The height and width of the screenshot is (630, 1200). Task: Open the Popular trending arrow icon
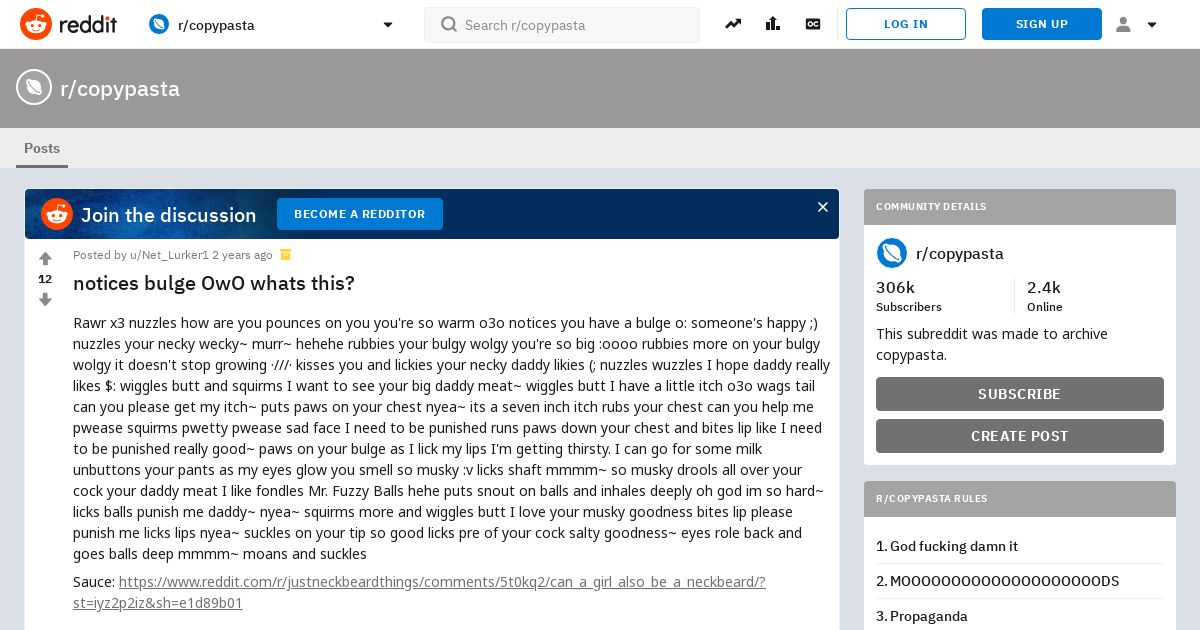733,24
